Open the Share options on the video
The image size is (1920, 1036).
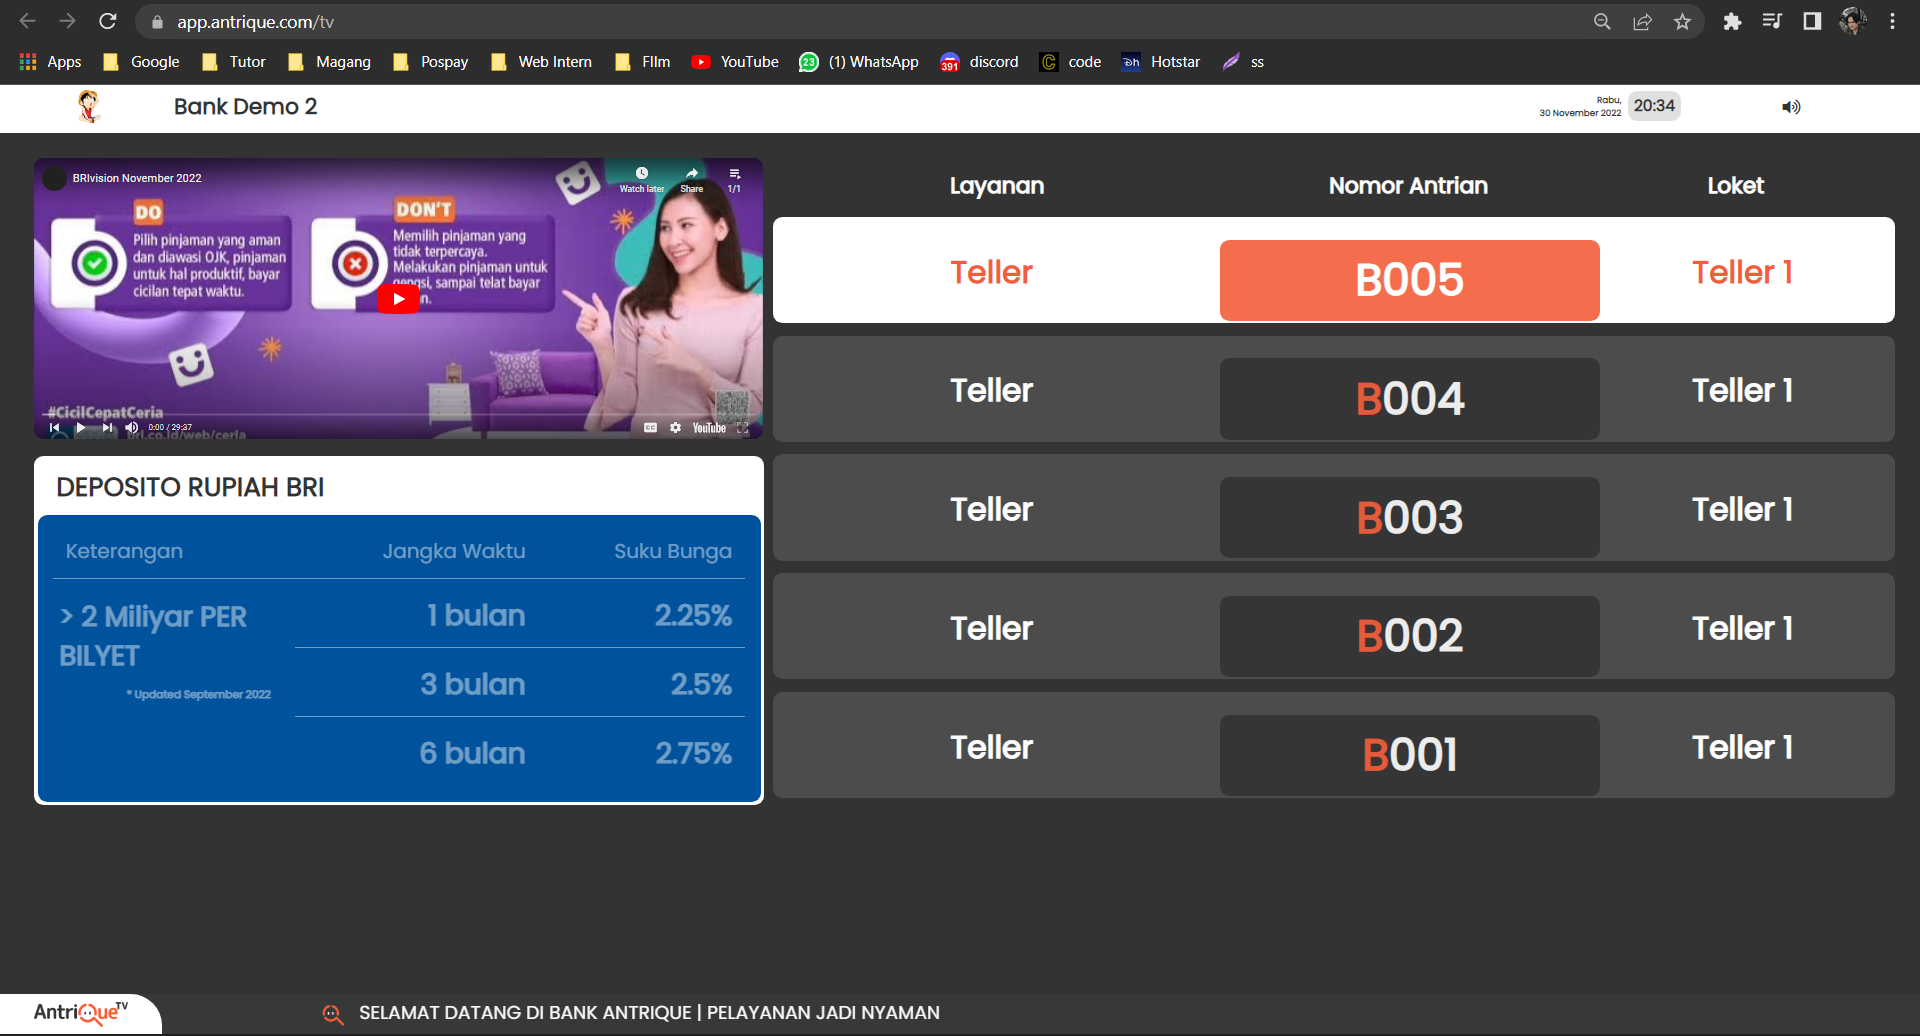[x=691, y=172]
